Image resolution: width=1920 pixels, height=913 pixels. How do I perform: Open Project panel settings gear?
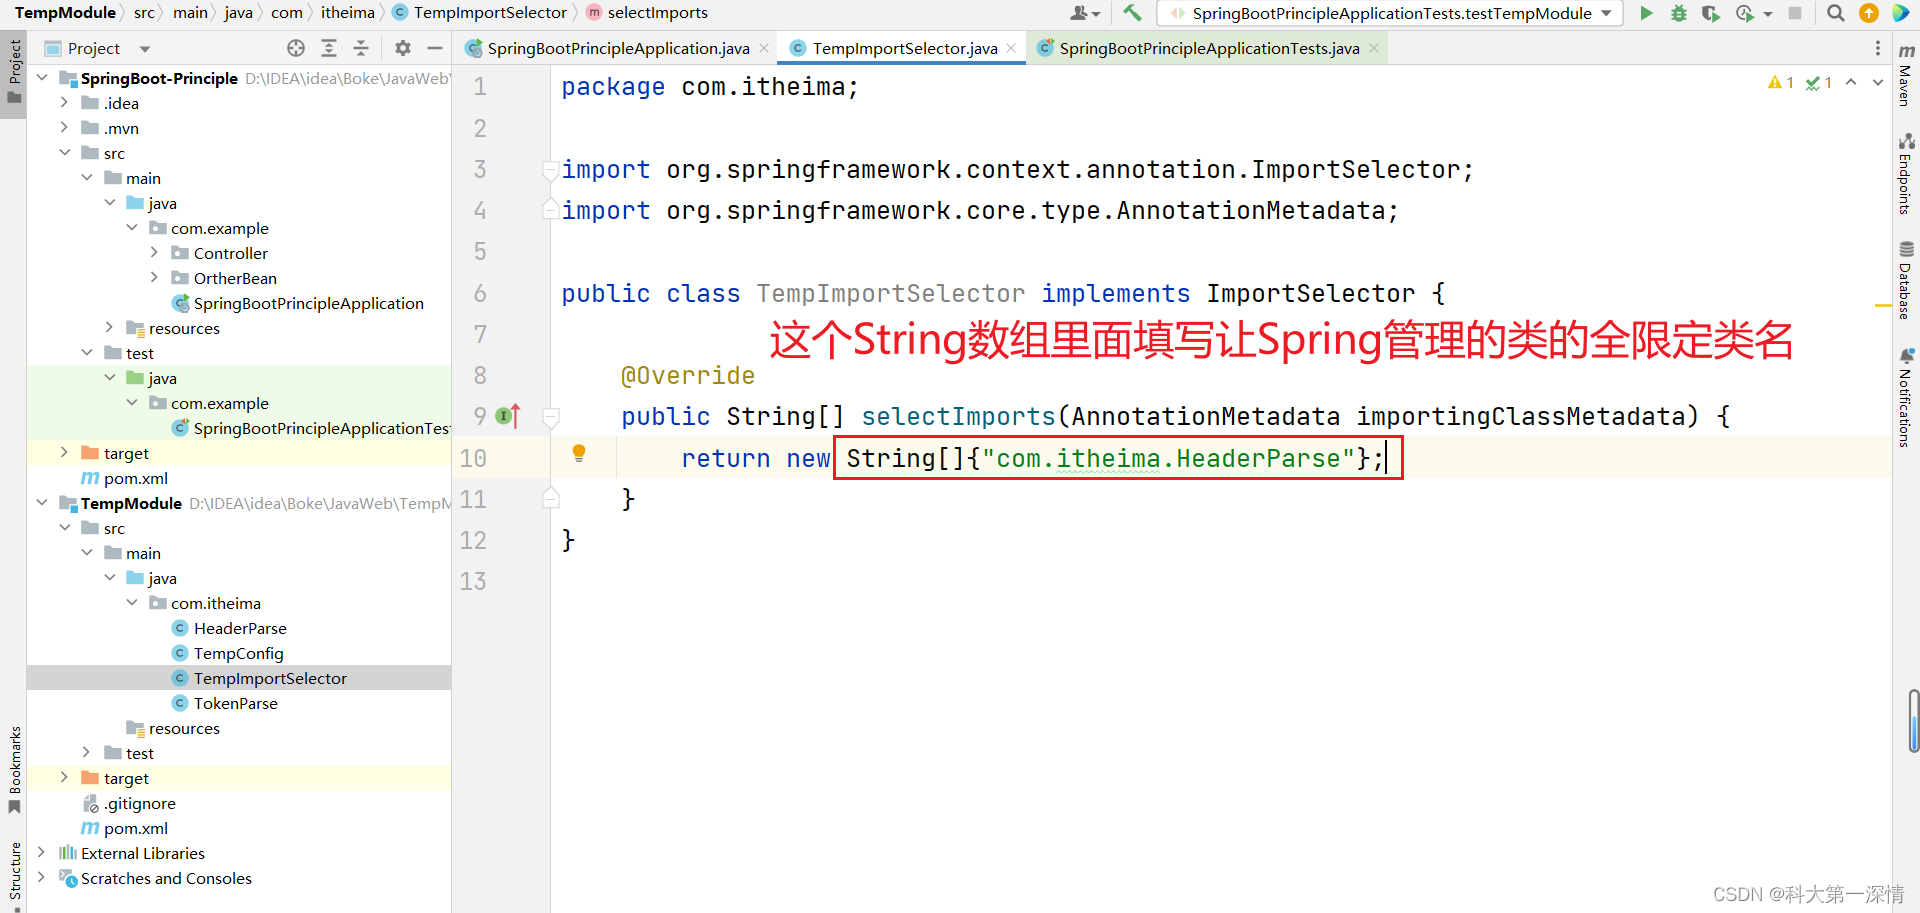[x=402, y=48]
